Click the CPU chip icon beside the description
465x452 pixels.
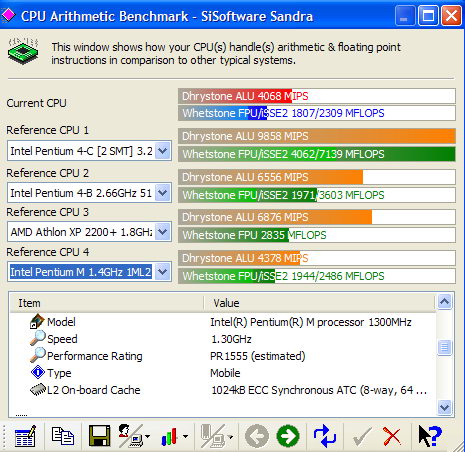point(23,51)
